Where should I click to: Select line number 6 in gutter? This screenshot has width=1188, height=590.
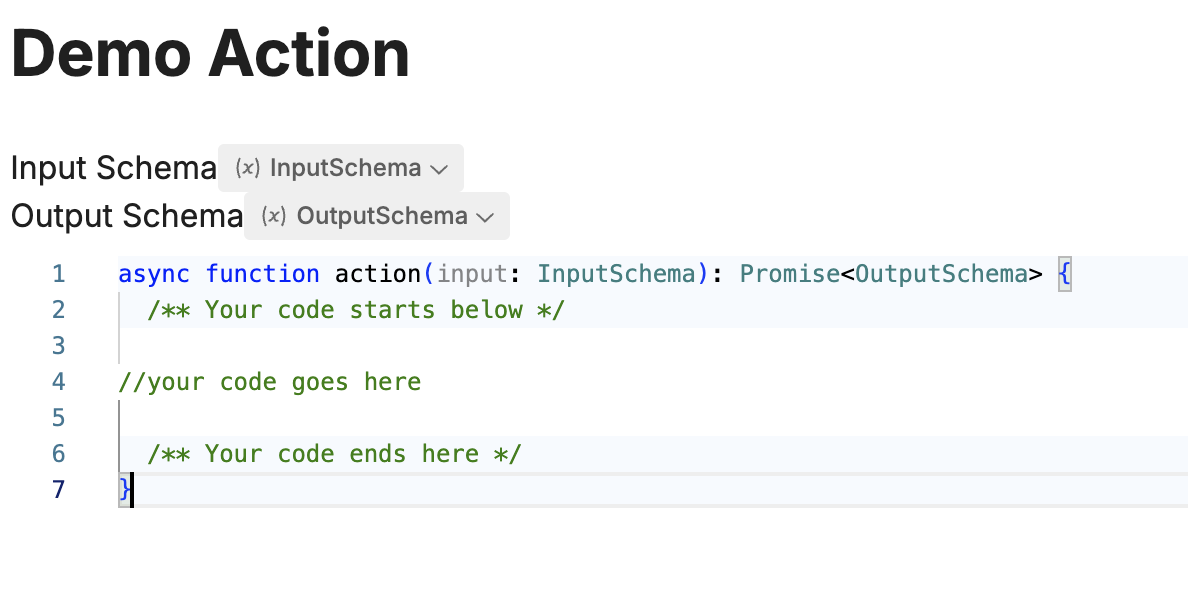coord(58,454)
